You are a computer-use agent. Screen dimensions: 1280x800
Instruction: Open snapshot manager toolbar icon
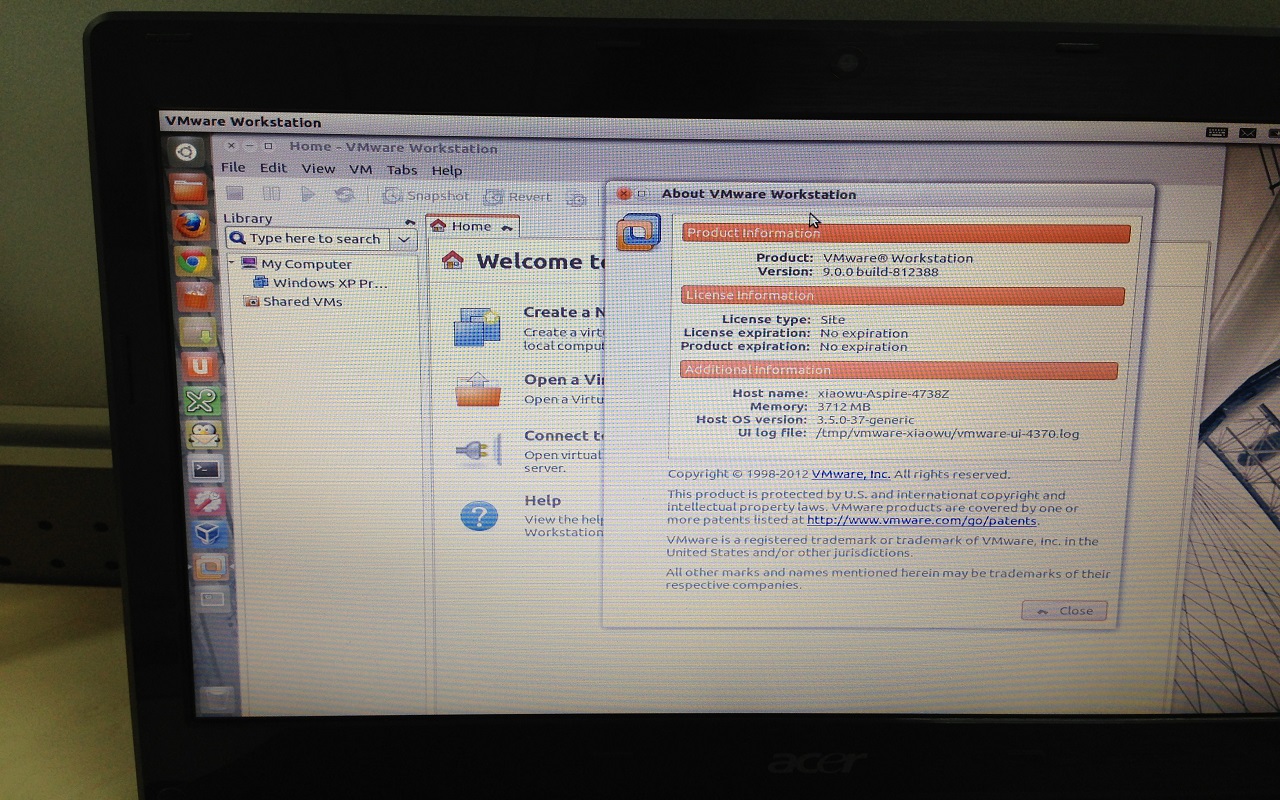pos(576,199)
